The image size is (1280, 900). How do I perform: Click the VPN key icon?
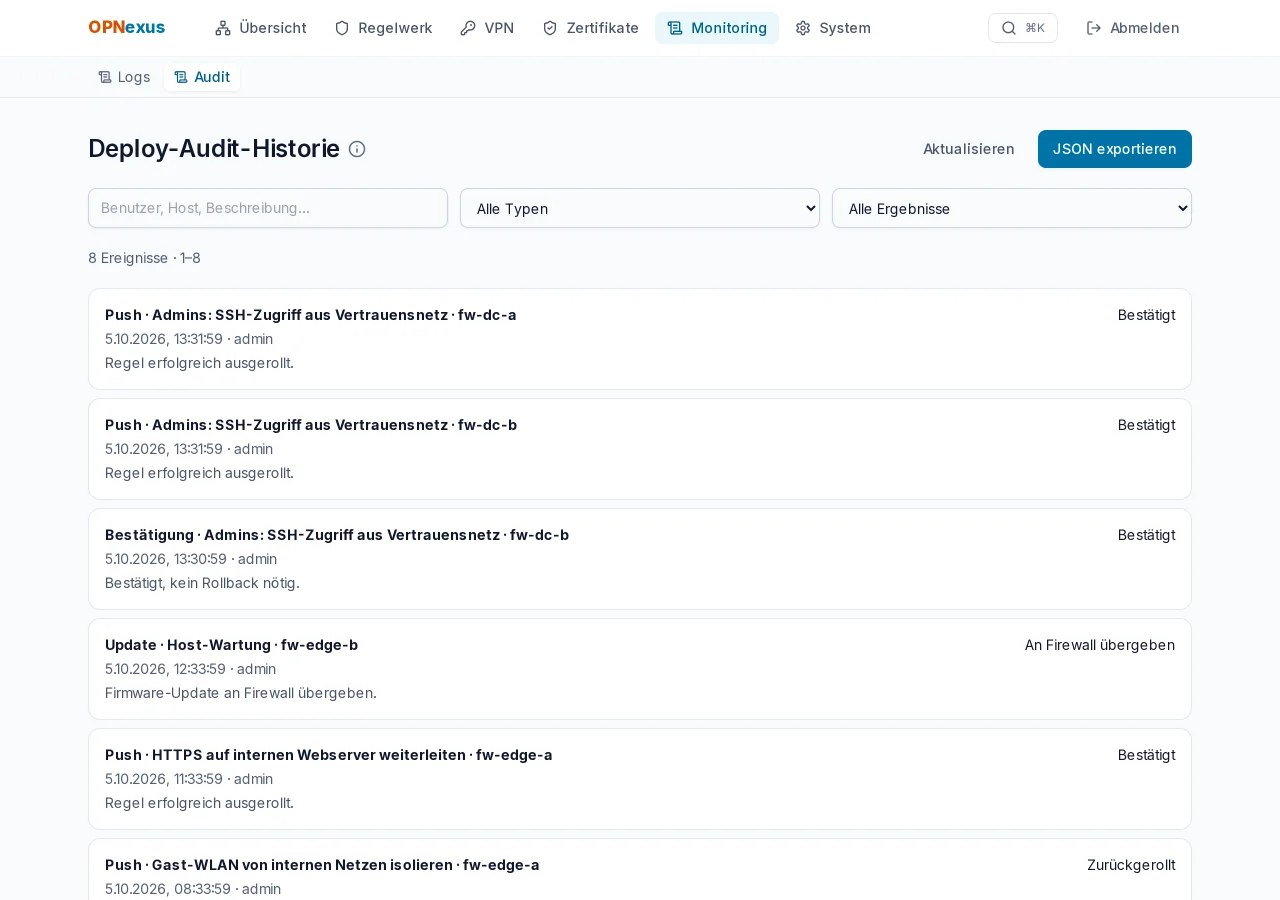pos(468,28)
